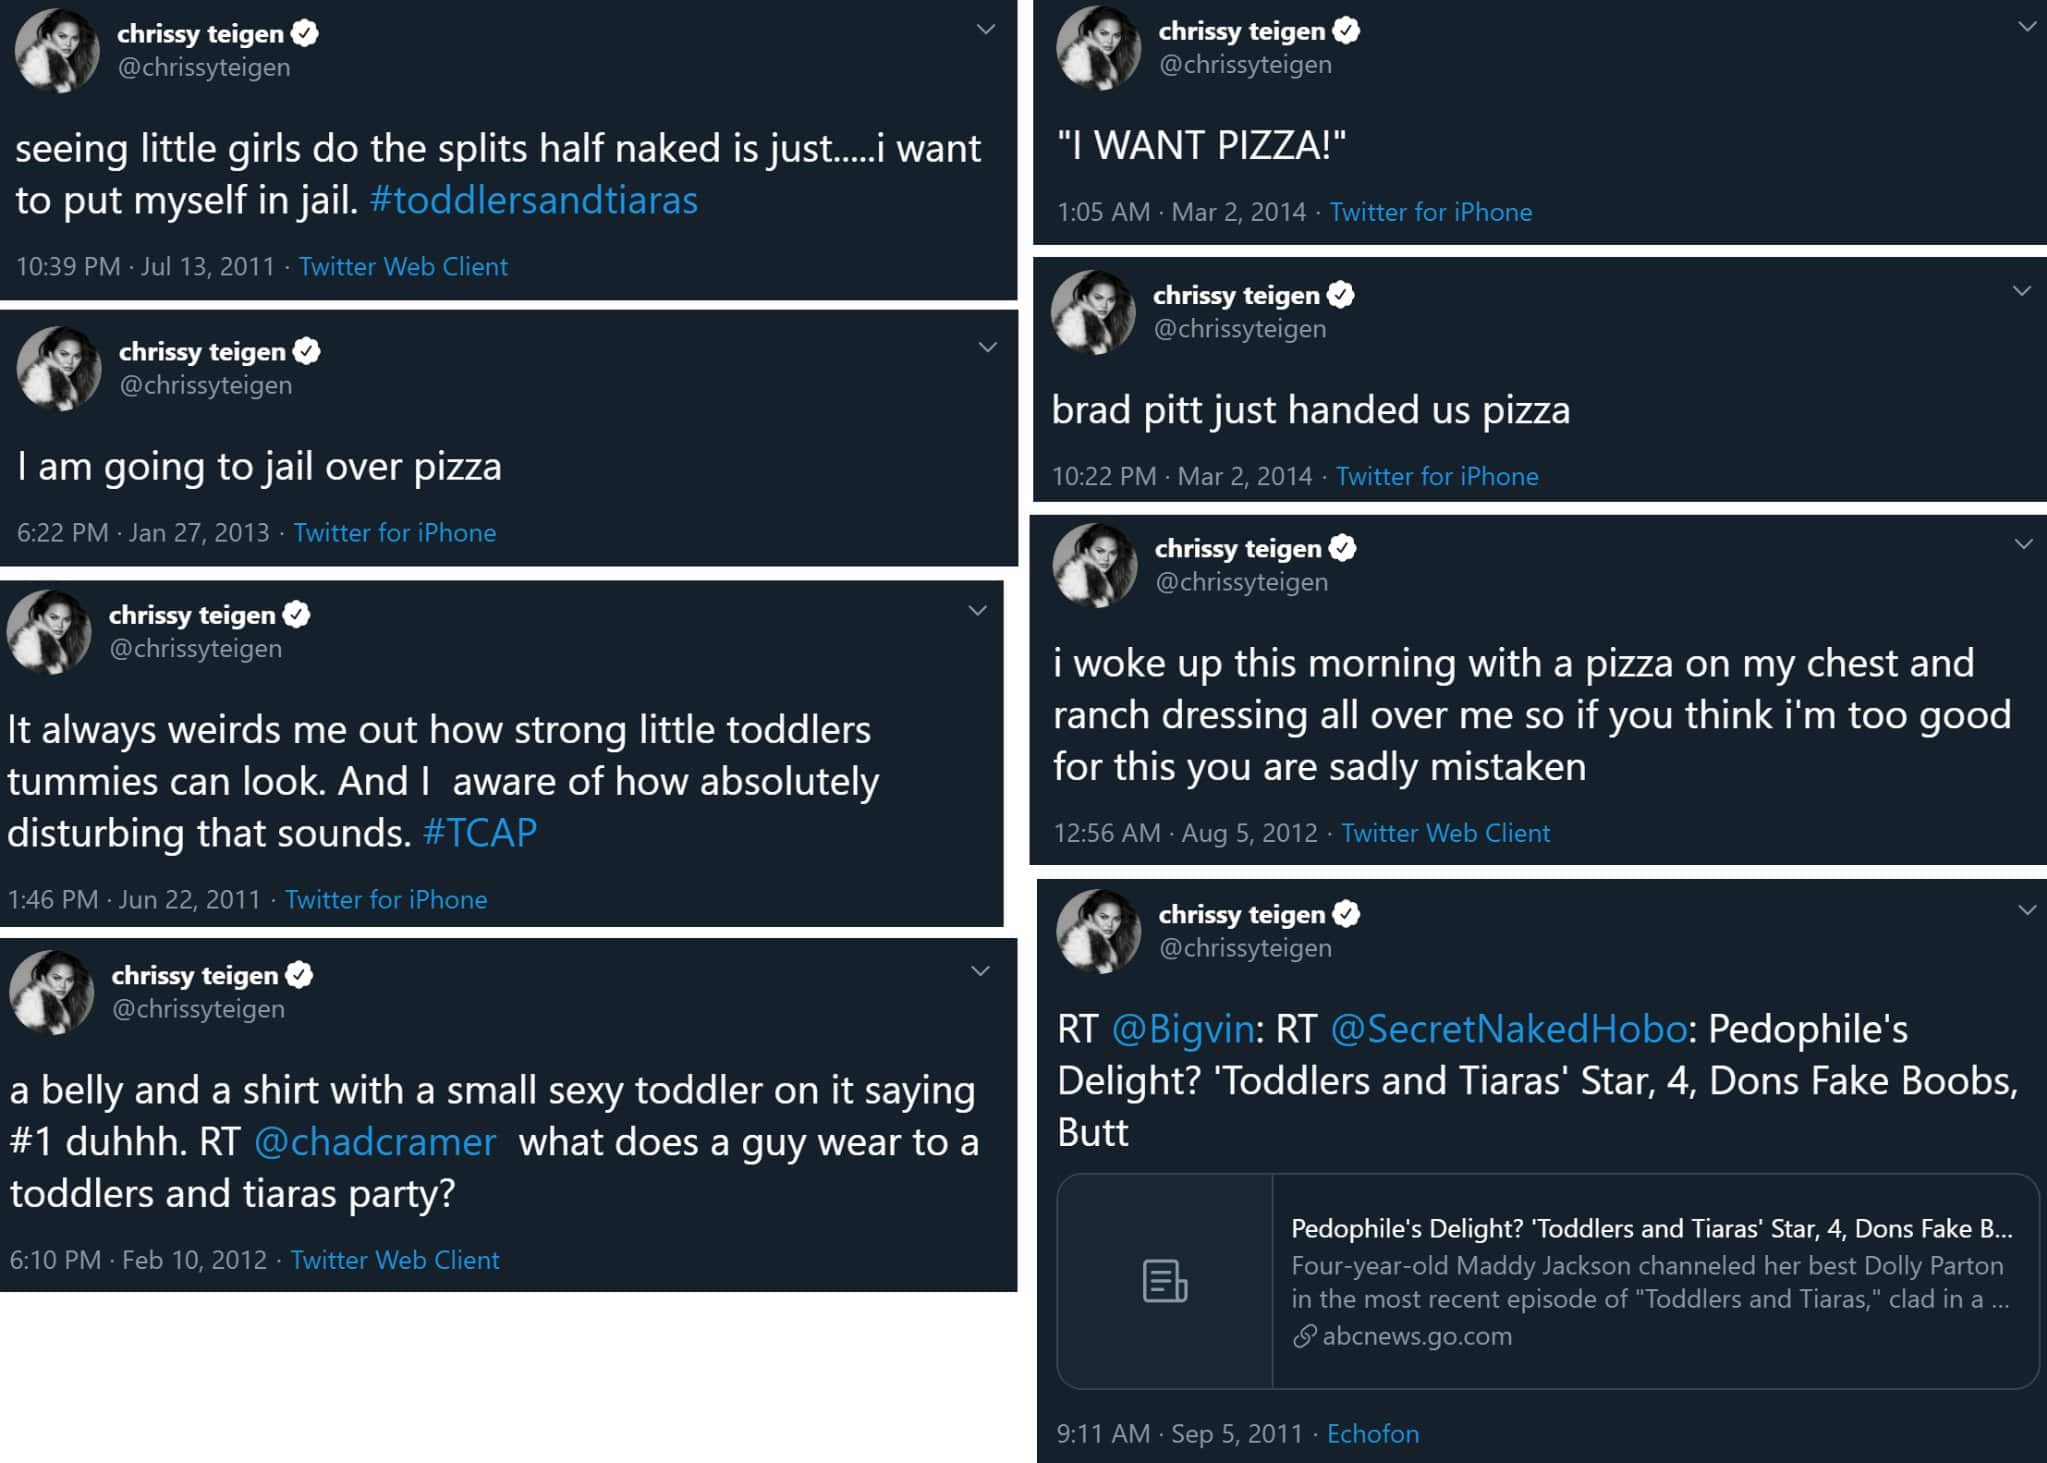
Task: Open chevron menu on 'brad pitt' tweet
Action: (x=2021, y=291)
